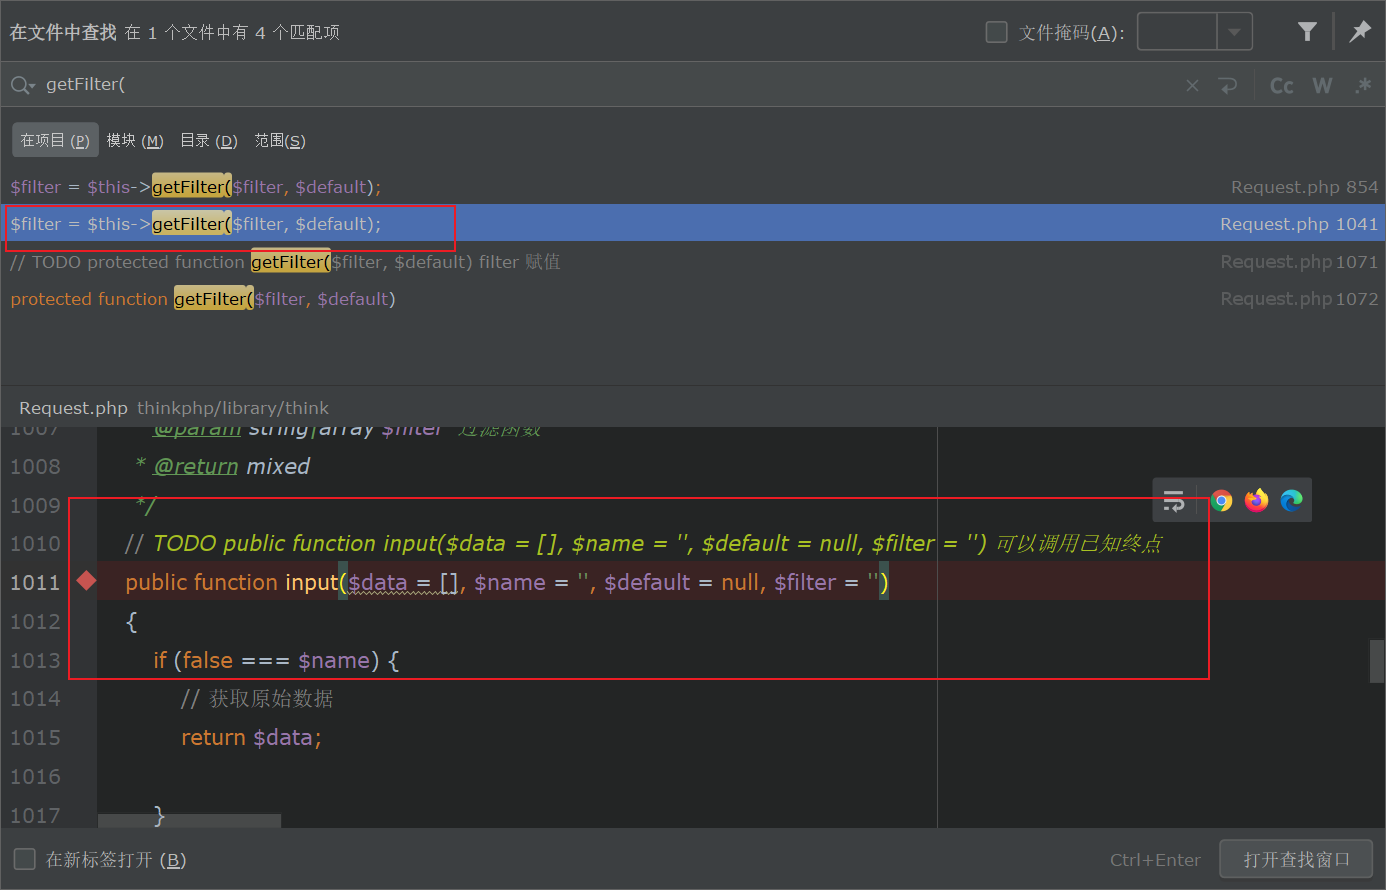Clear the search text with X icon

tap(1192, 86)
